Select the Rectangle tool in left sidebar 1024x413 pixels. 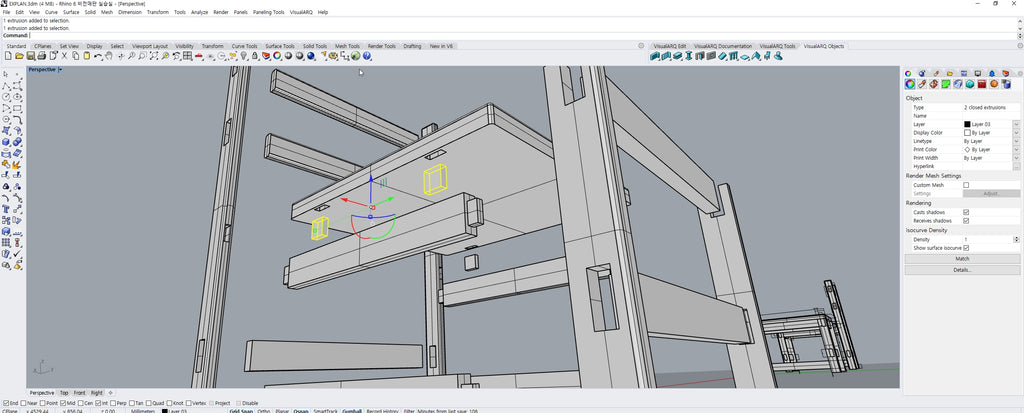tap(18, 108)
